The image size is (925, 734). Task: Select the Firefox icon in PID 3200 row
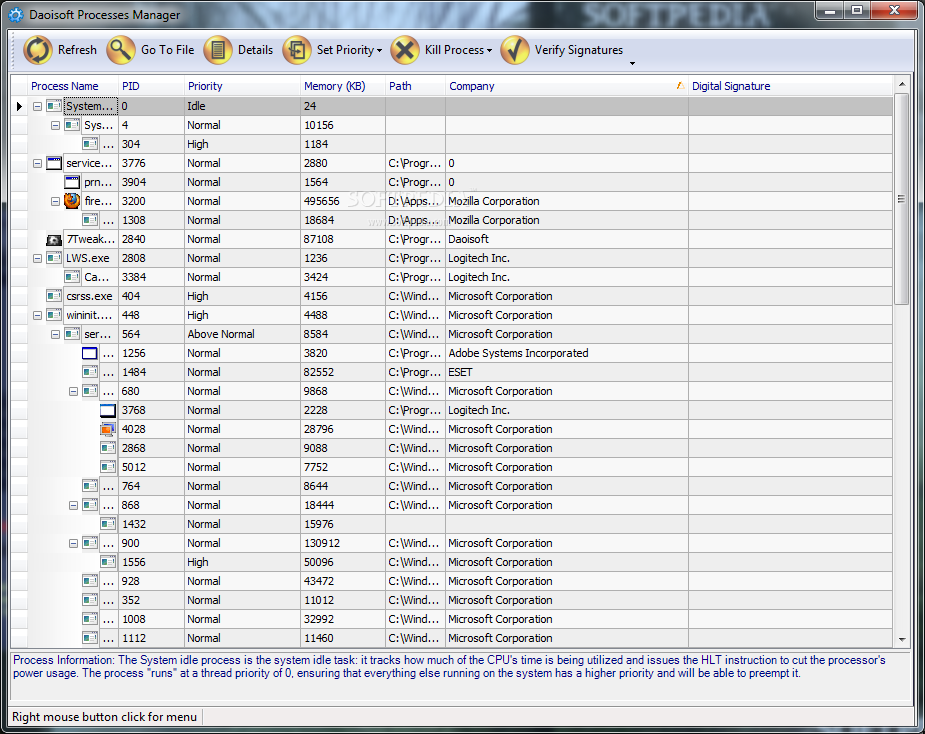click(x=72, y=201)
